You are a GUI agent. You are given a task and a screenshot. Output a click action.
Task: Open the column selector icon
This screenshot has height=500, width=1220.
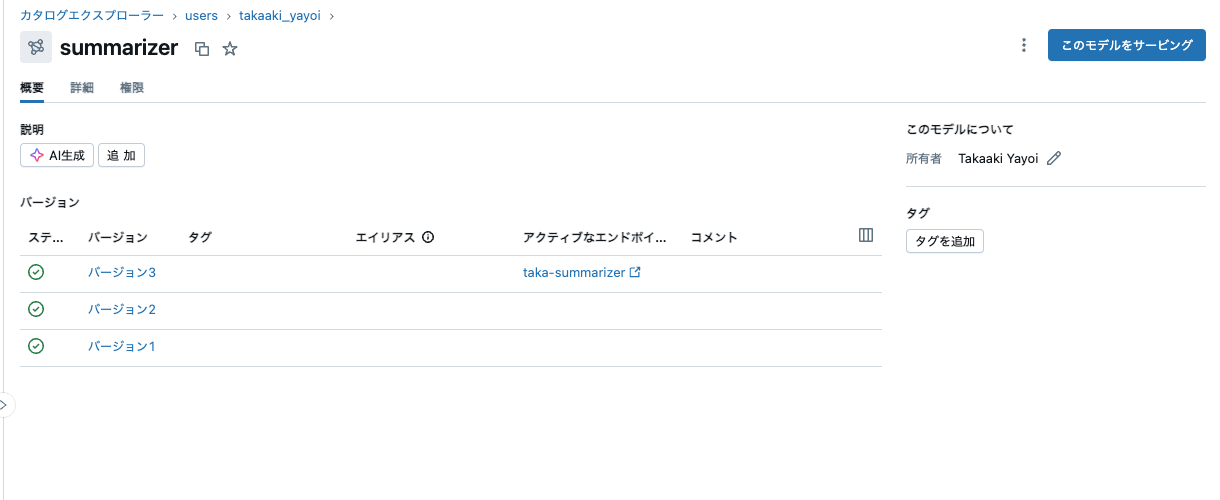[x=866, y=235]
